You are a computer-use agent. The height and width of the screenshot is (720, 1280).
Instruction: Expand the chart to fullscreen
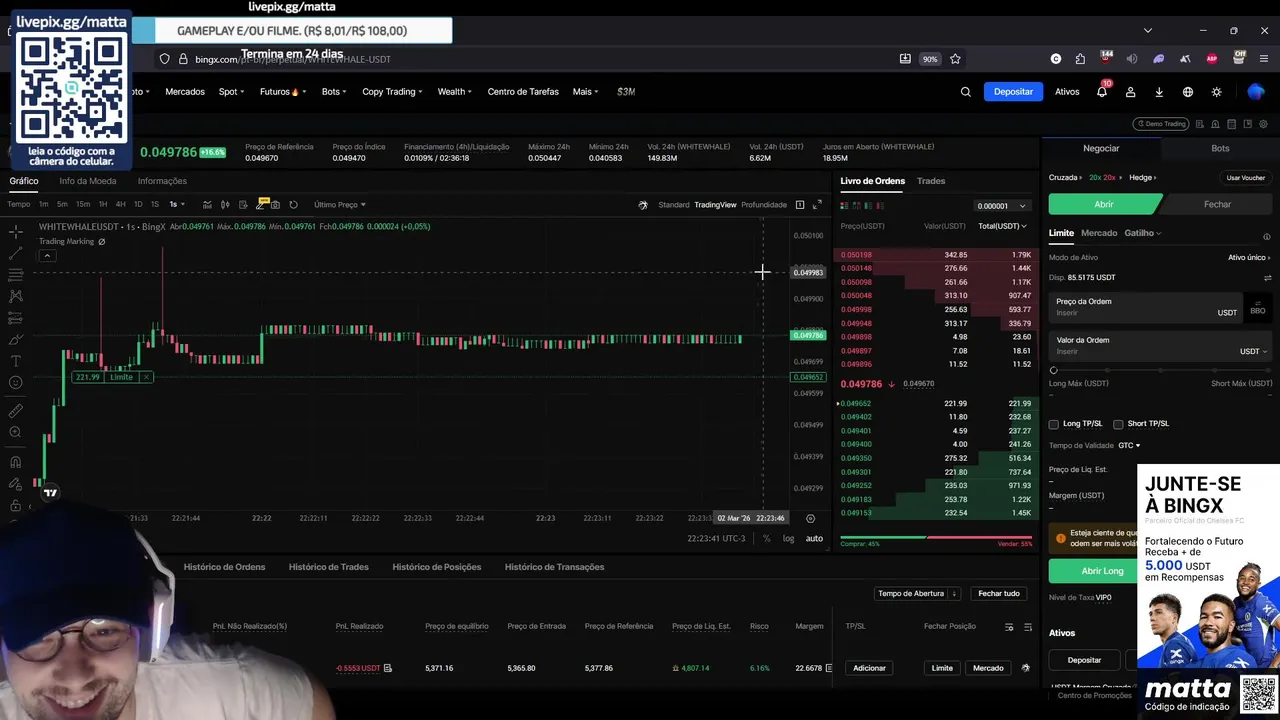(817, 205)
